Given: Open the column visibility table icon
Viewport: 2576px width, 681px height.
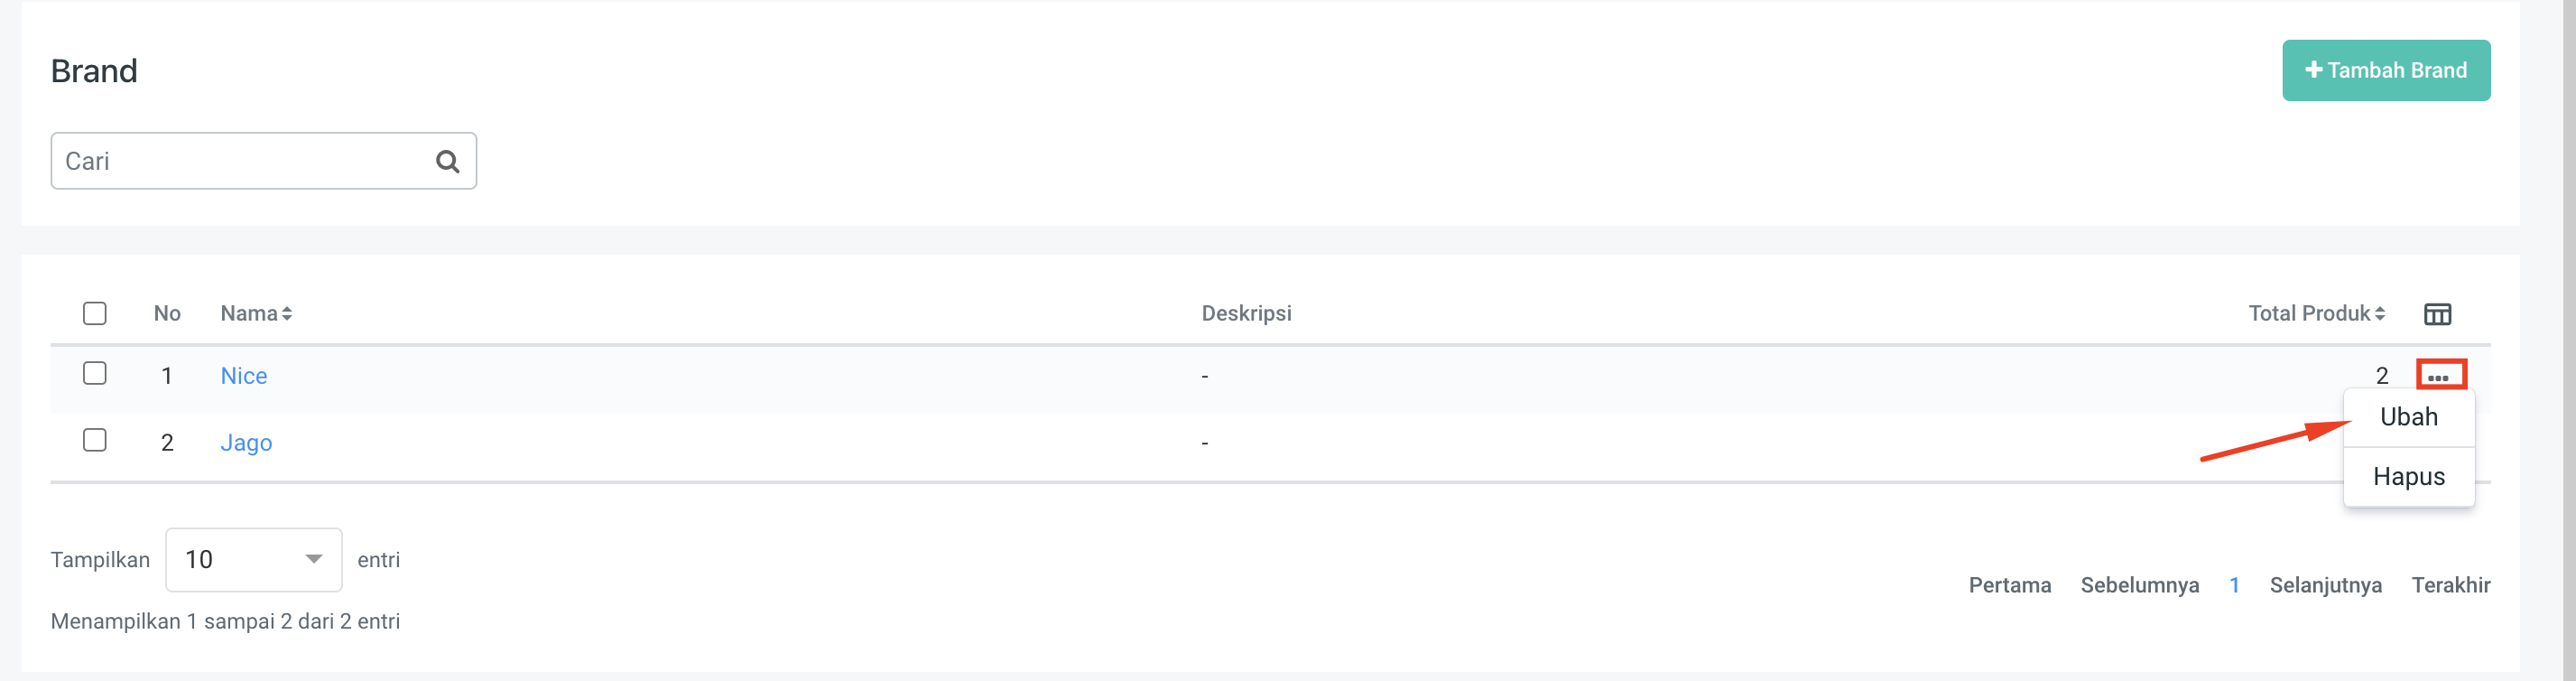Looking at the screenshot, I should click(2437, 314).
